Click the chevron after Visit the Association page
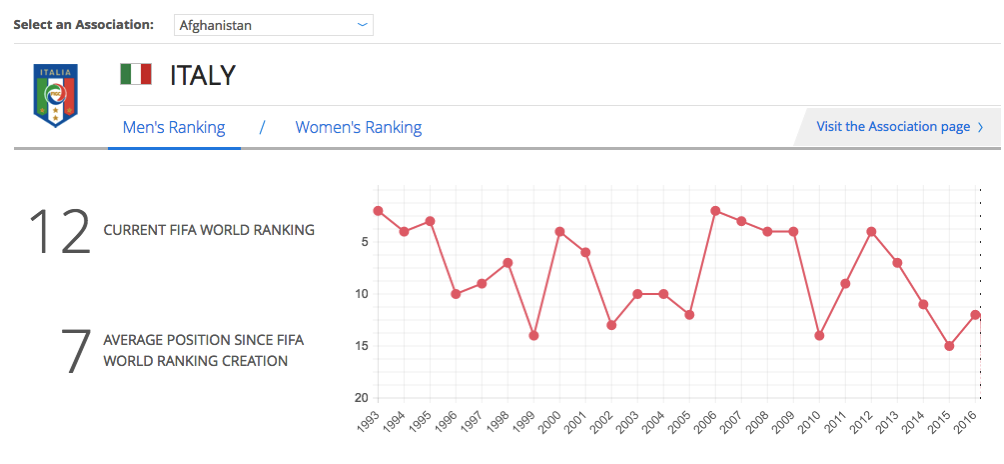Image resolution: width=1004 pixels, height=464 pixels. click(981, 127)
